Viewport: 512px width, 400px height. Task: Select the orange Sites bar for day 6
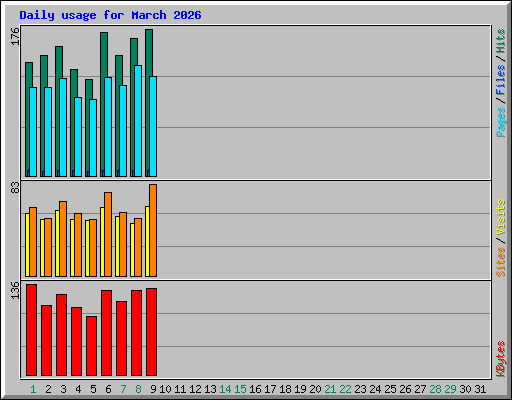[x=108, y=234]
